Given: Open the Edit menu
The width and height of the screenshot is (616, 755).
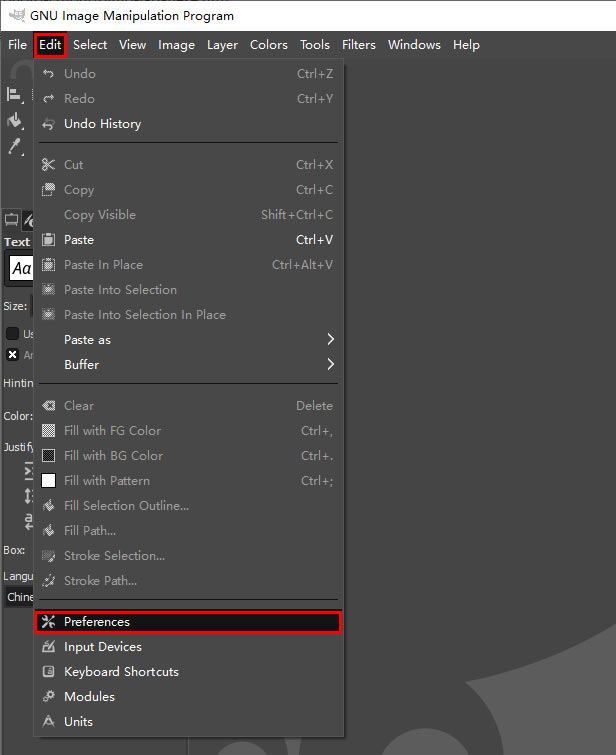Looking at the screenshot, I should pyautogui.click(x=50, y=45).
